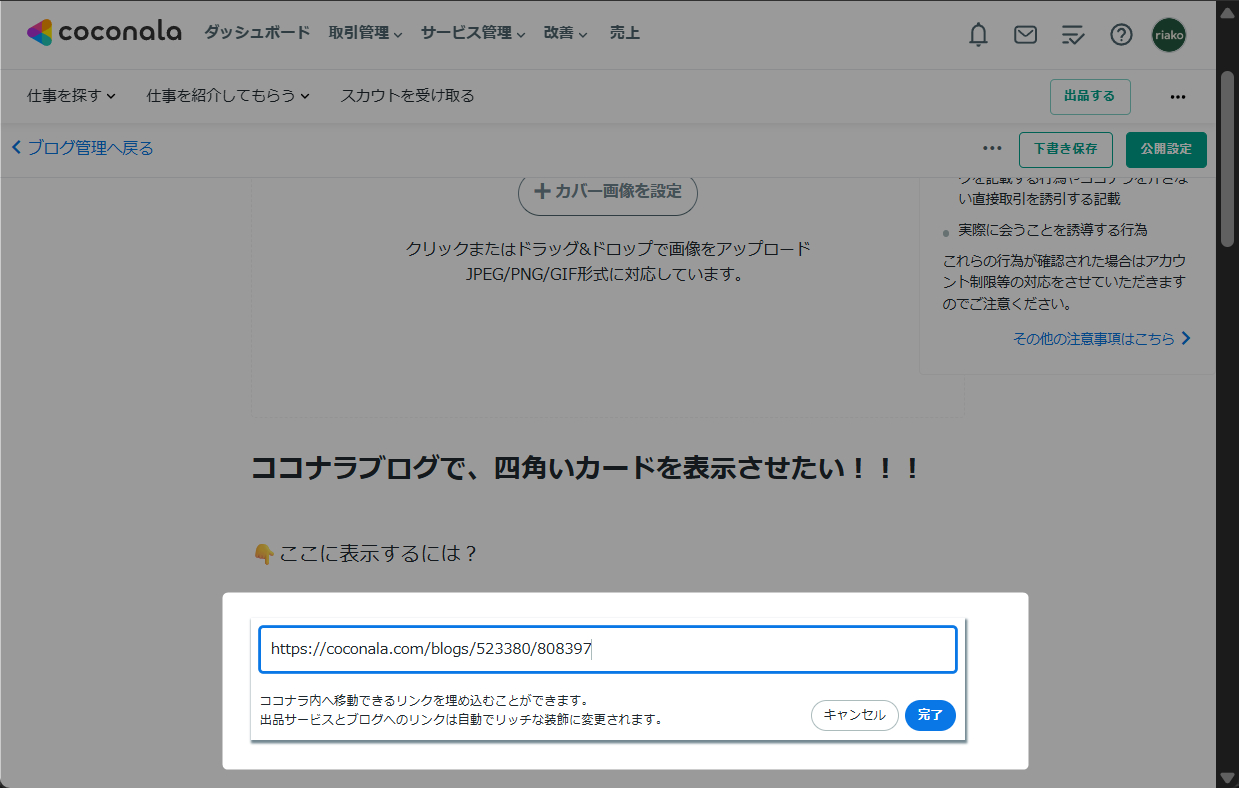Click the link URL input field
The height and width of the screenshot is (788, 1239).
[608, 650]
